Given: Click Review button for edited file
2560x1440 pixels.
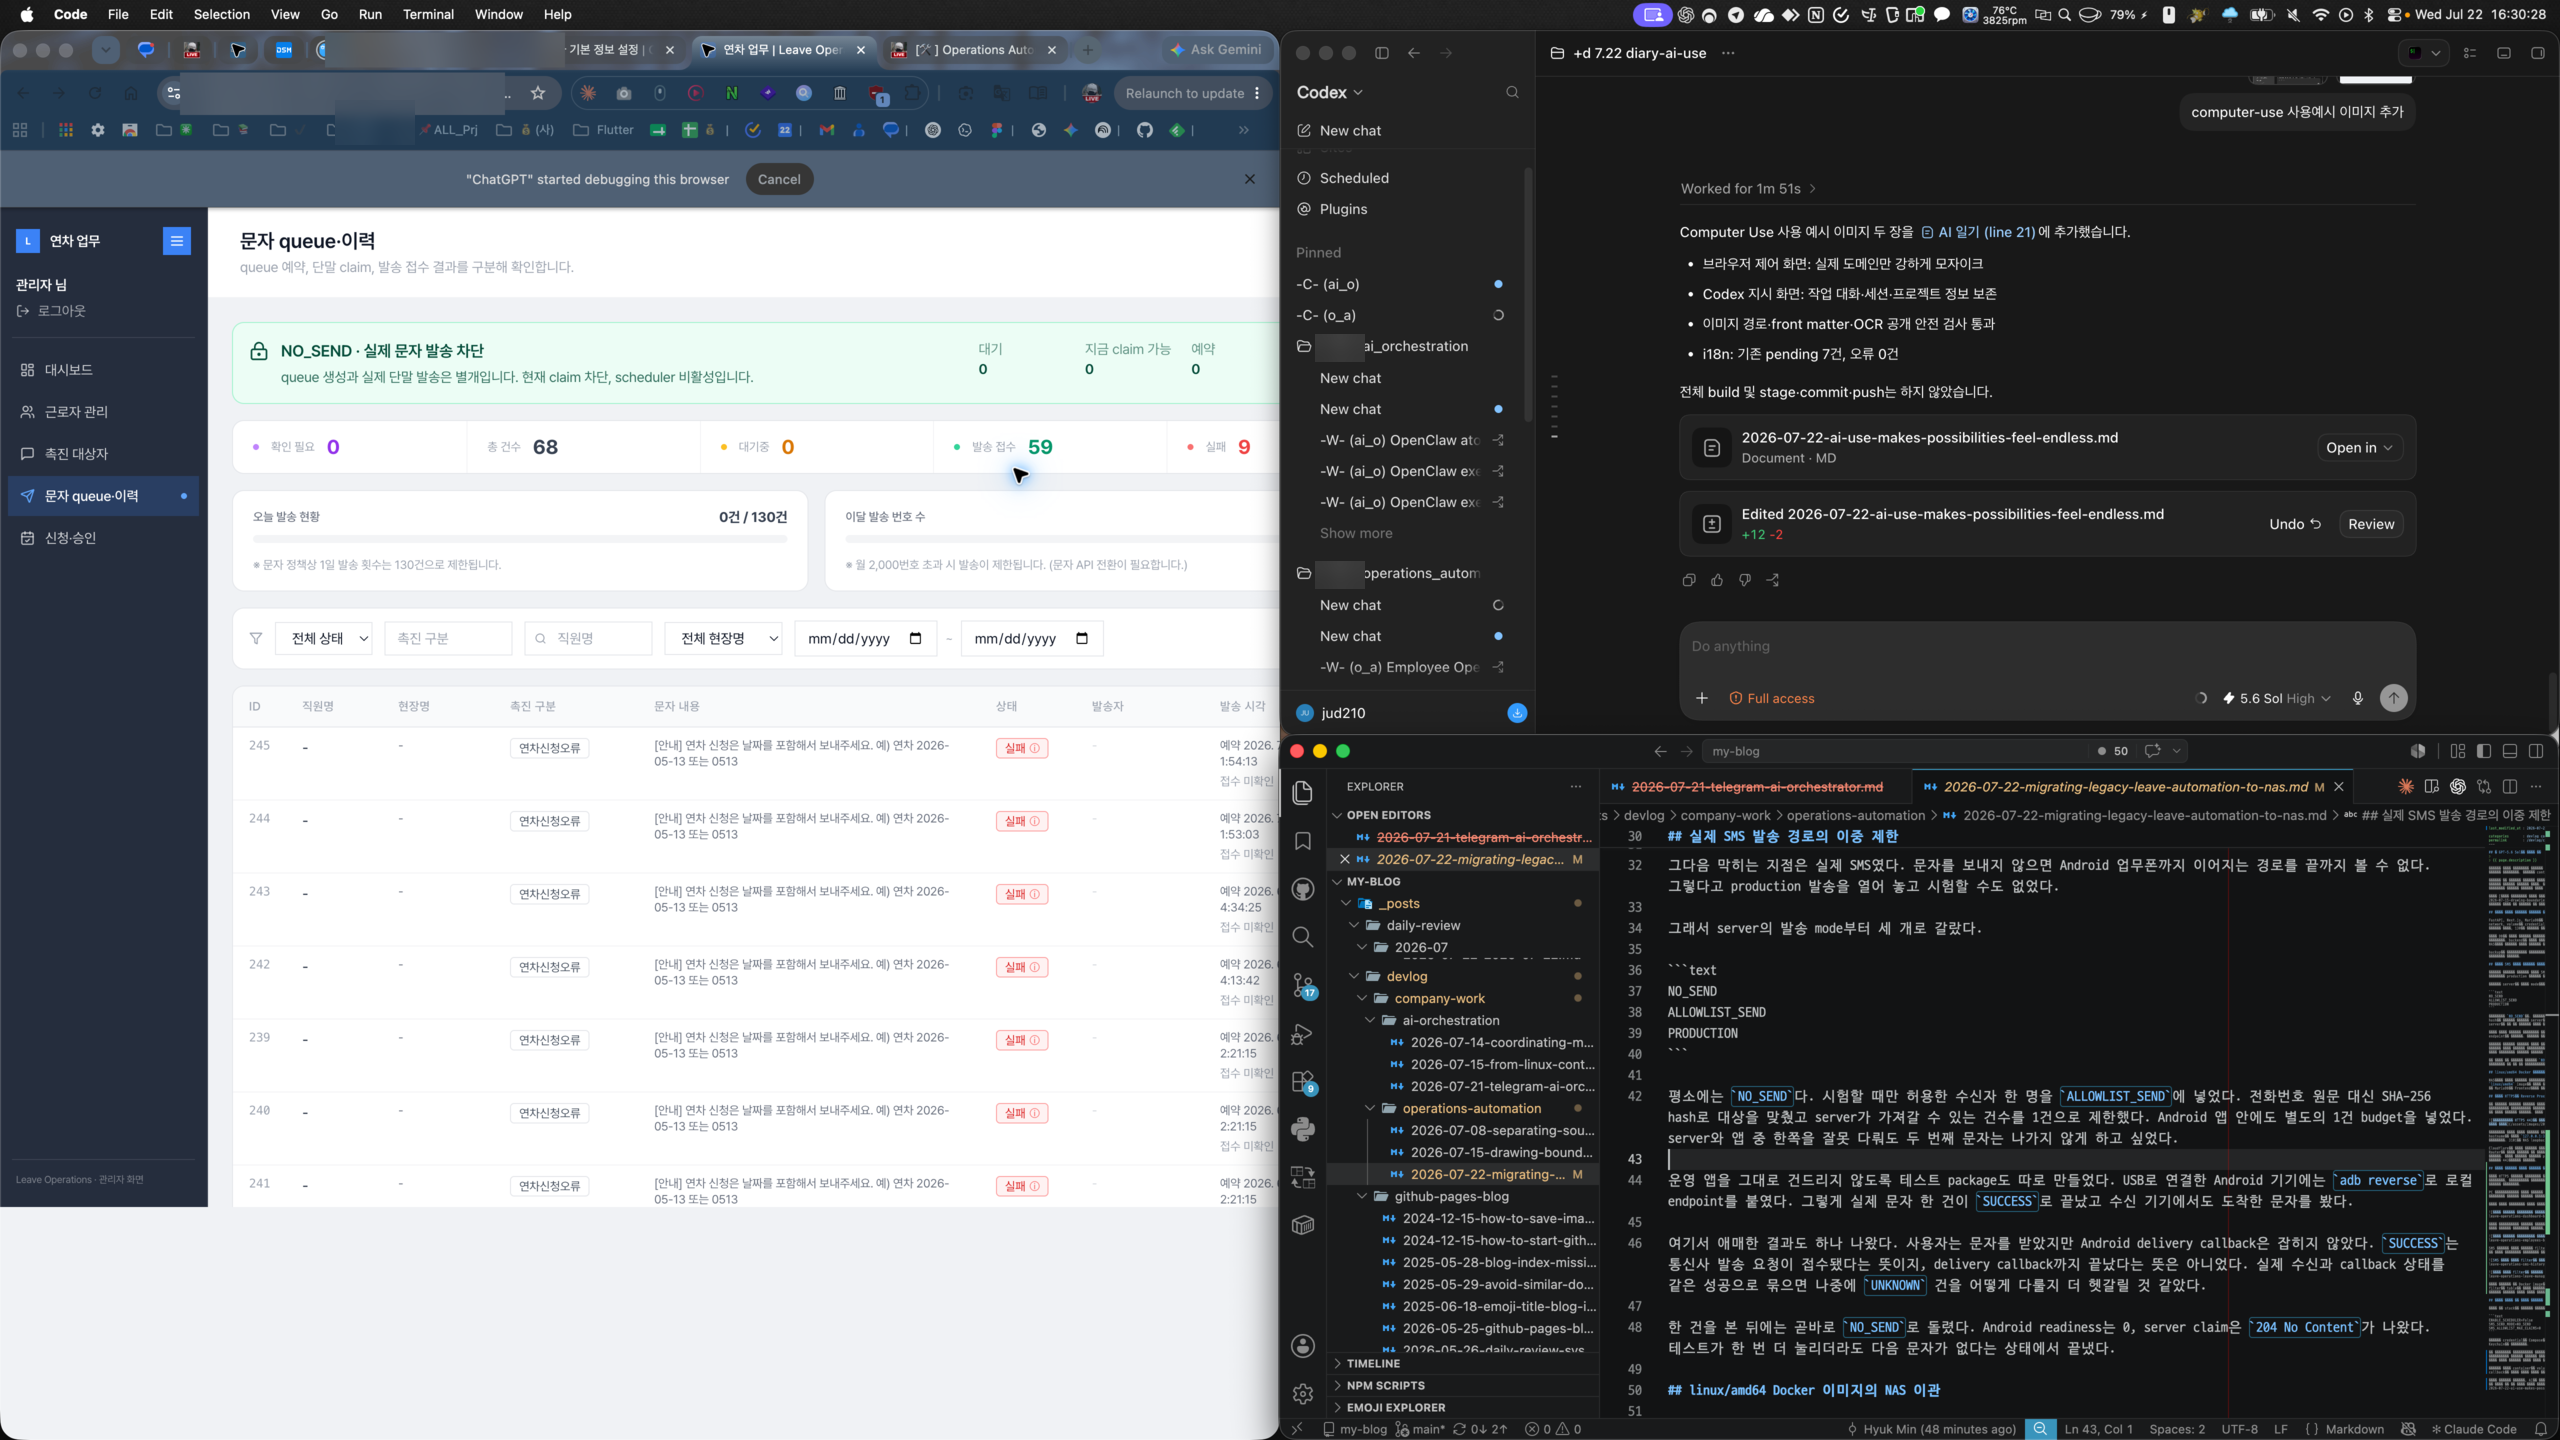Looking at the screenshot, I should coord(2371,524).
